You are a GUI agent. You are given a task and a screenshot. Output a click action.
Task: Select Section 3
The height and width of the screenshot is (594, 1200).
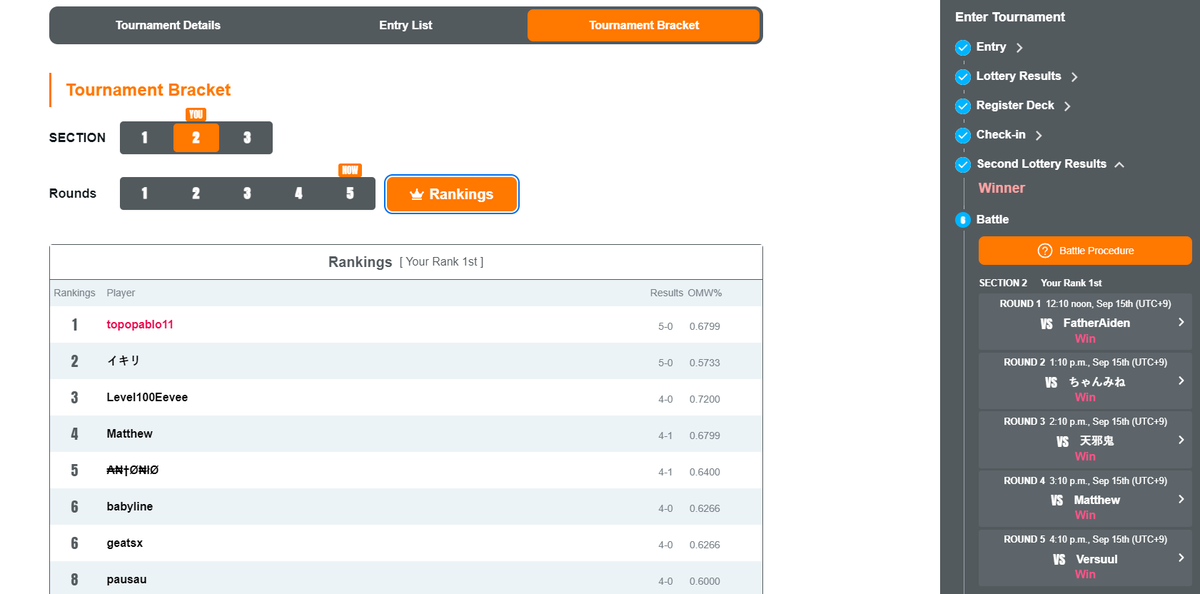pos(247,138)
